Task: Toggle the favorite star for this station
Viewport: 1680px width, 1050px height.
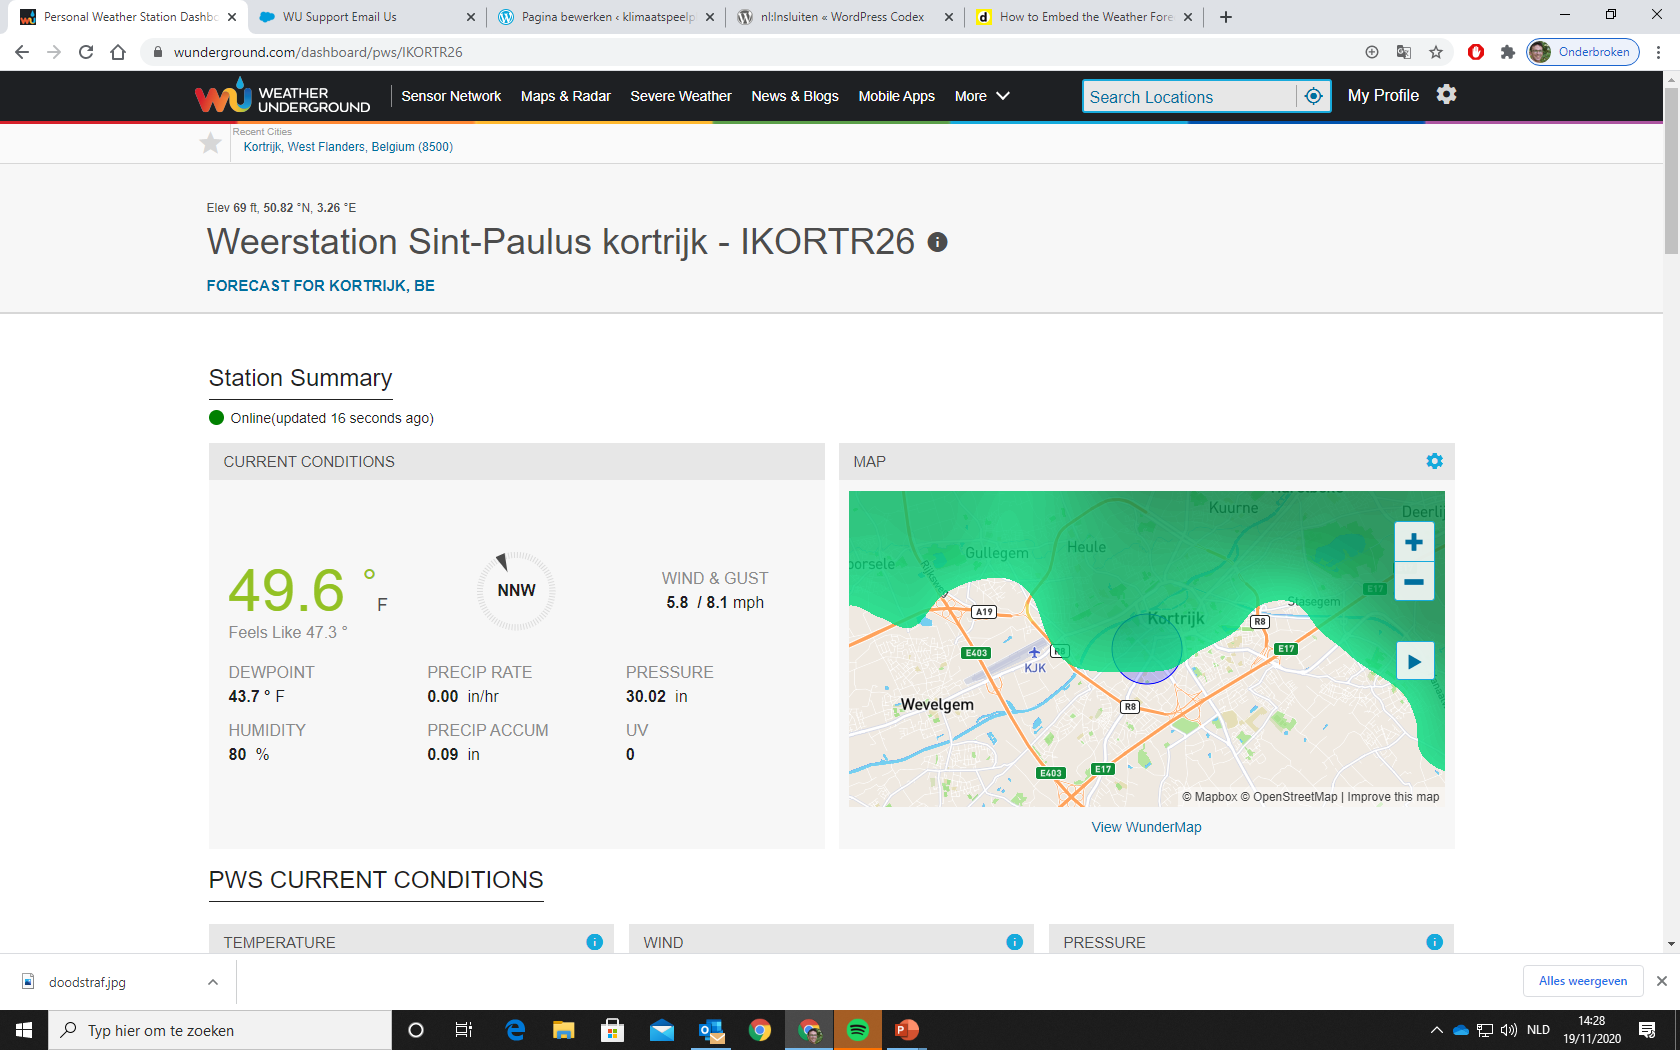Action: 211,143
